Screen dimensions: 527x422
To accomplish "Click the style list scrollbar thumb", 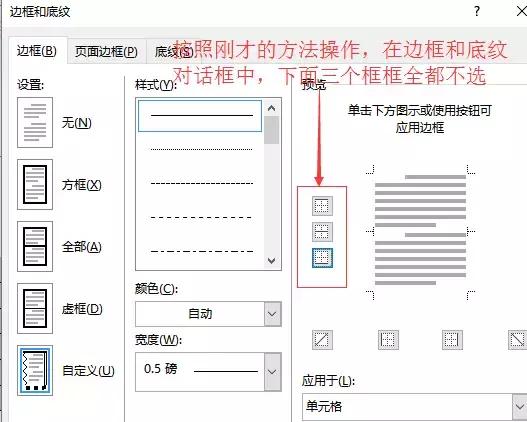I will [x=272, y=130].
